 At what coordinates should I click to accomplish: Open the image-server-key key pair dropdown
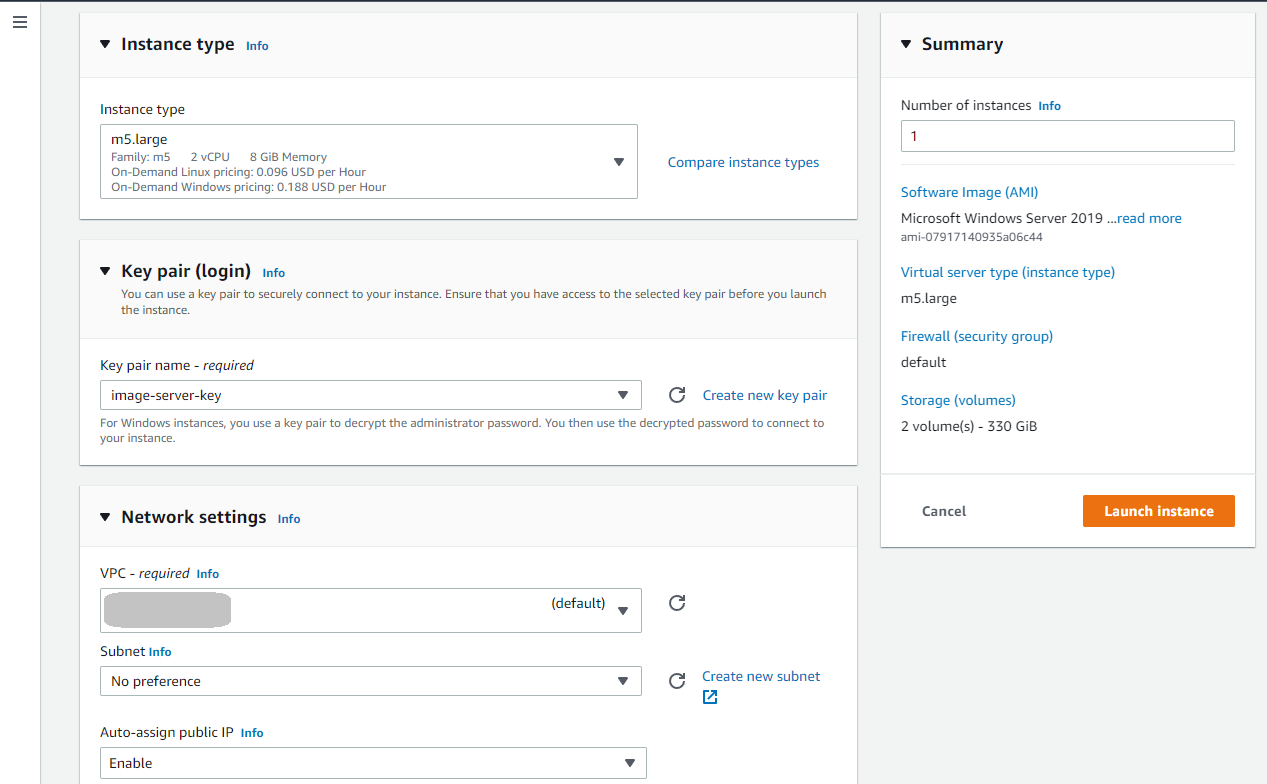click(370, 395)
